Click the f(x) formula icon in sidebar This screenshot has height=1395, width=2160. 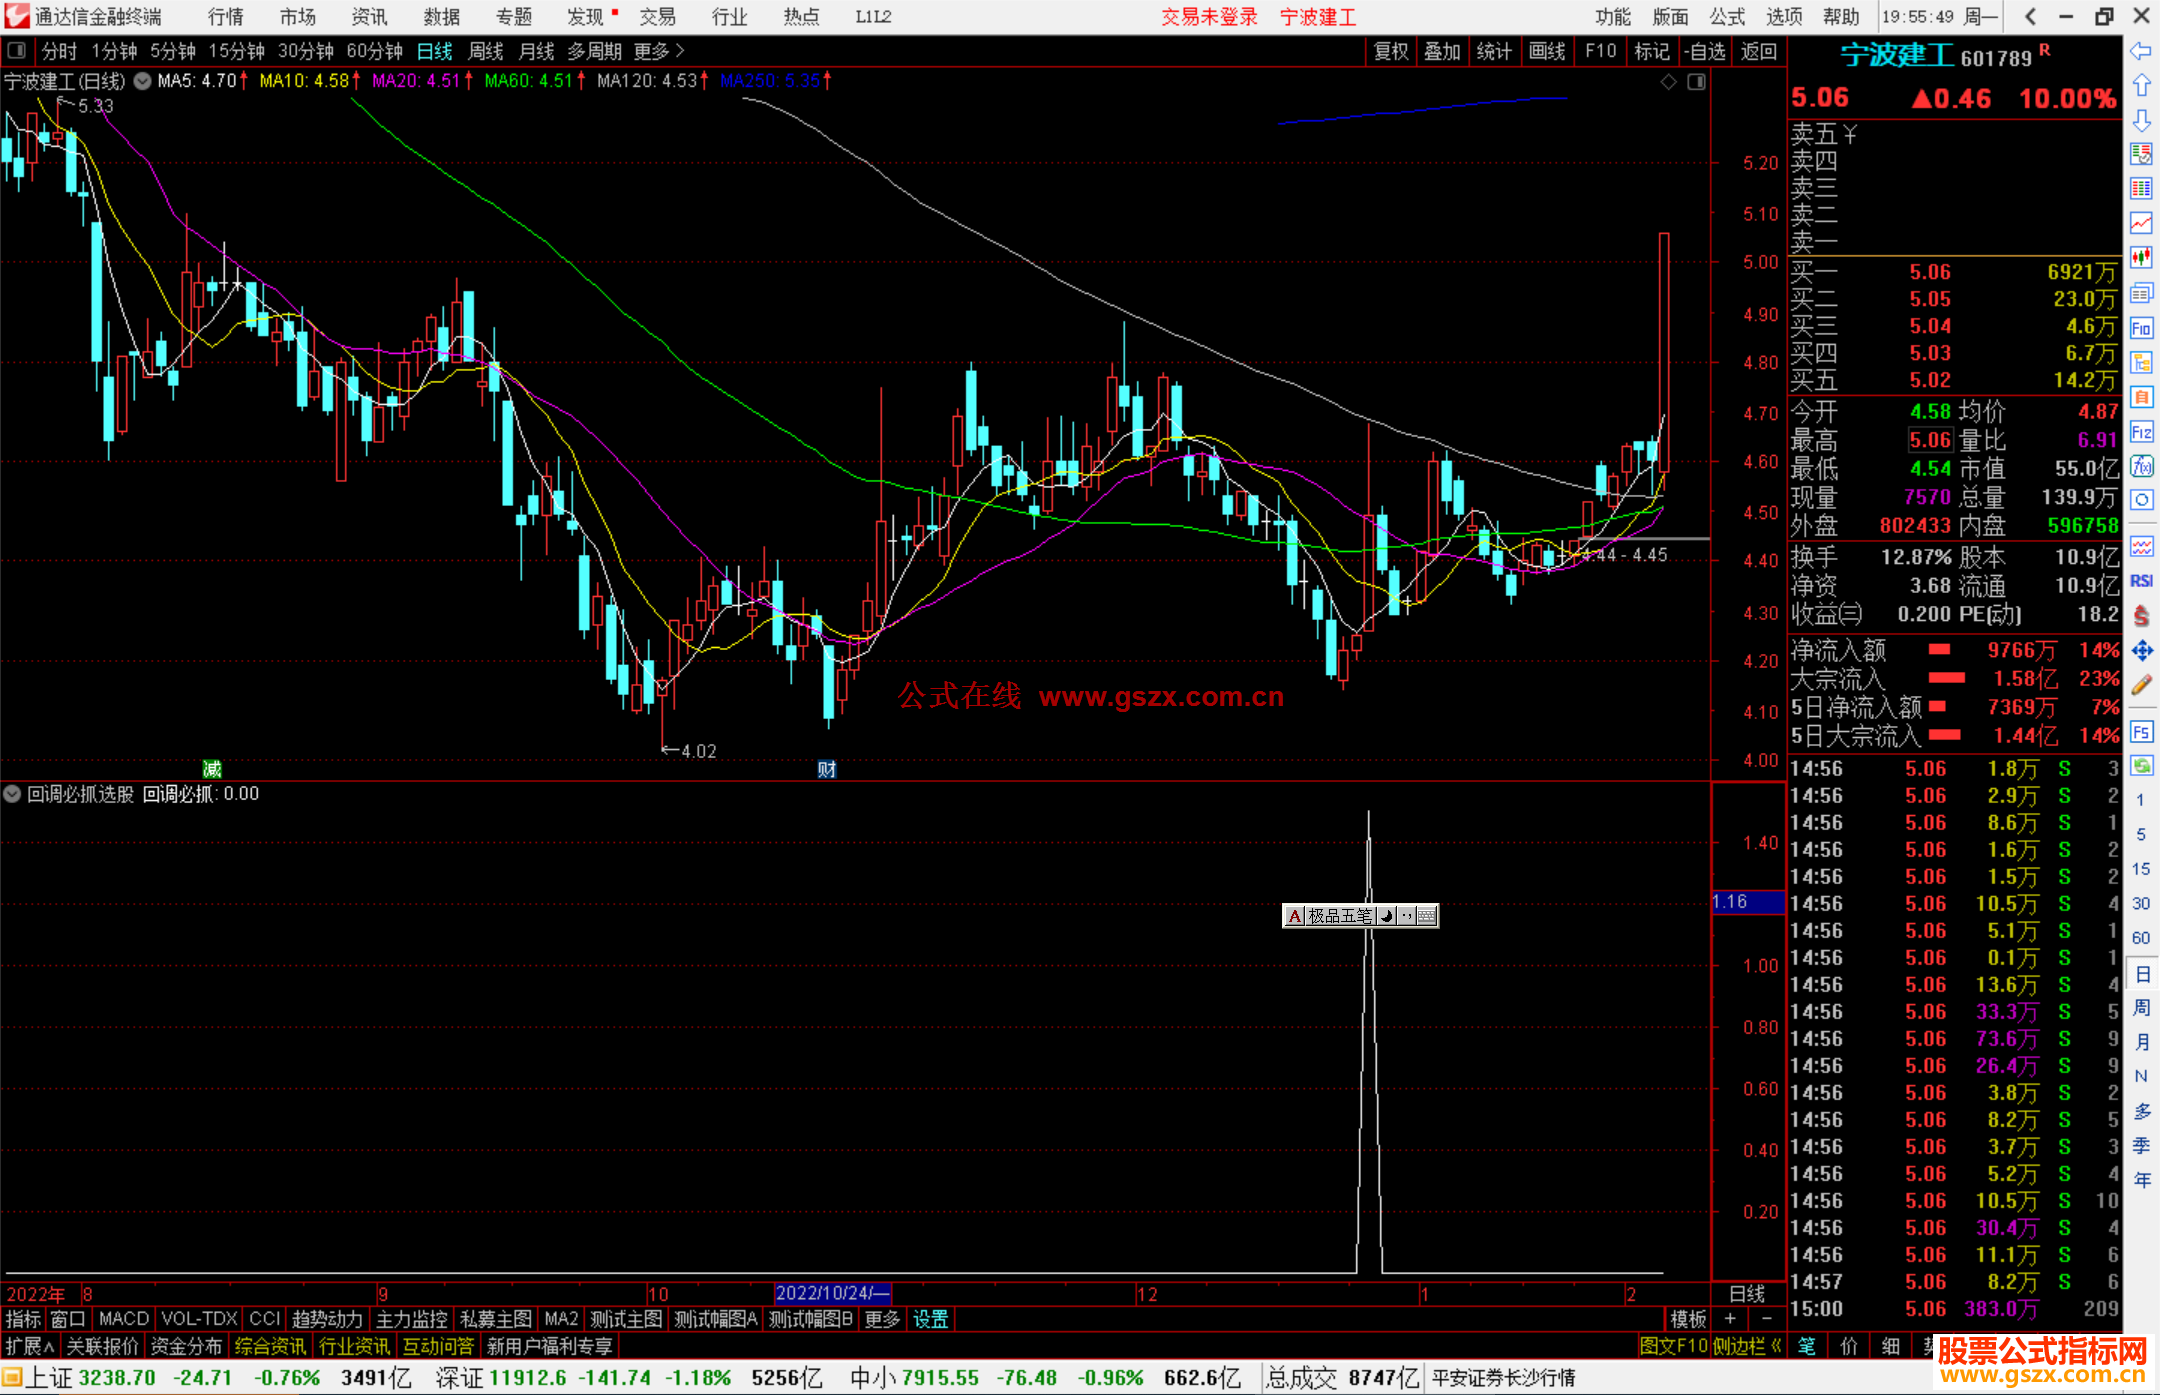click(2141, 466)
